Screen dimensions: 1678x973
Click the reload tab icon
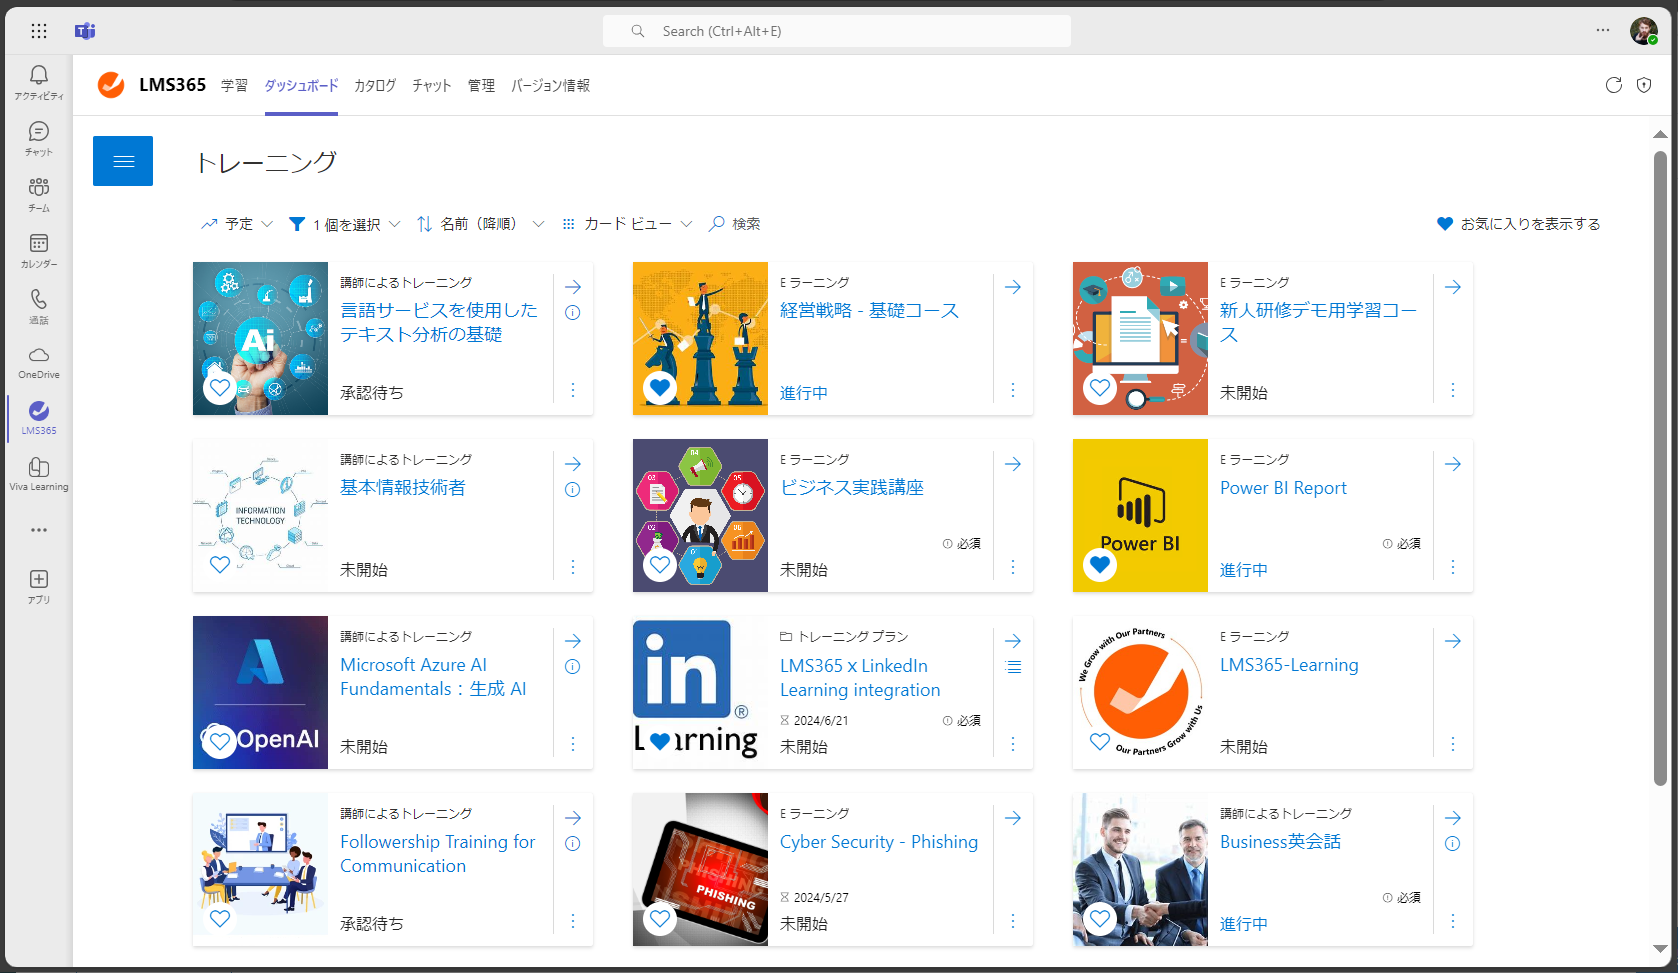click(1613, 85)
